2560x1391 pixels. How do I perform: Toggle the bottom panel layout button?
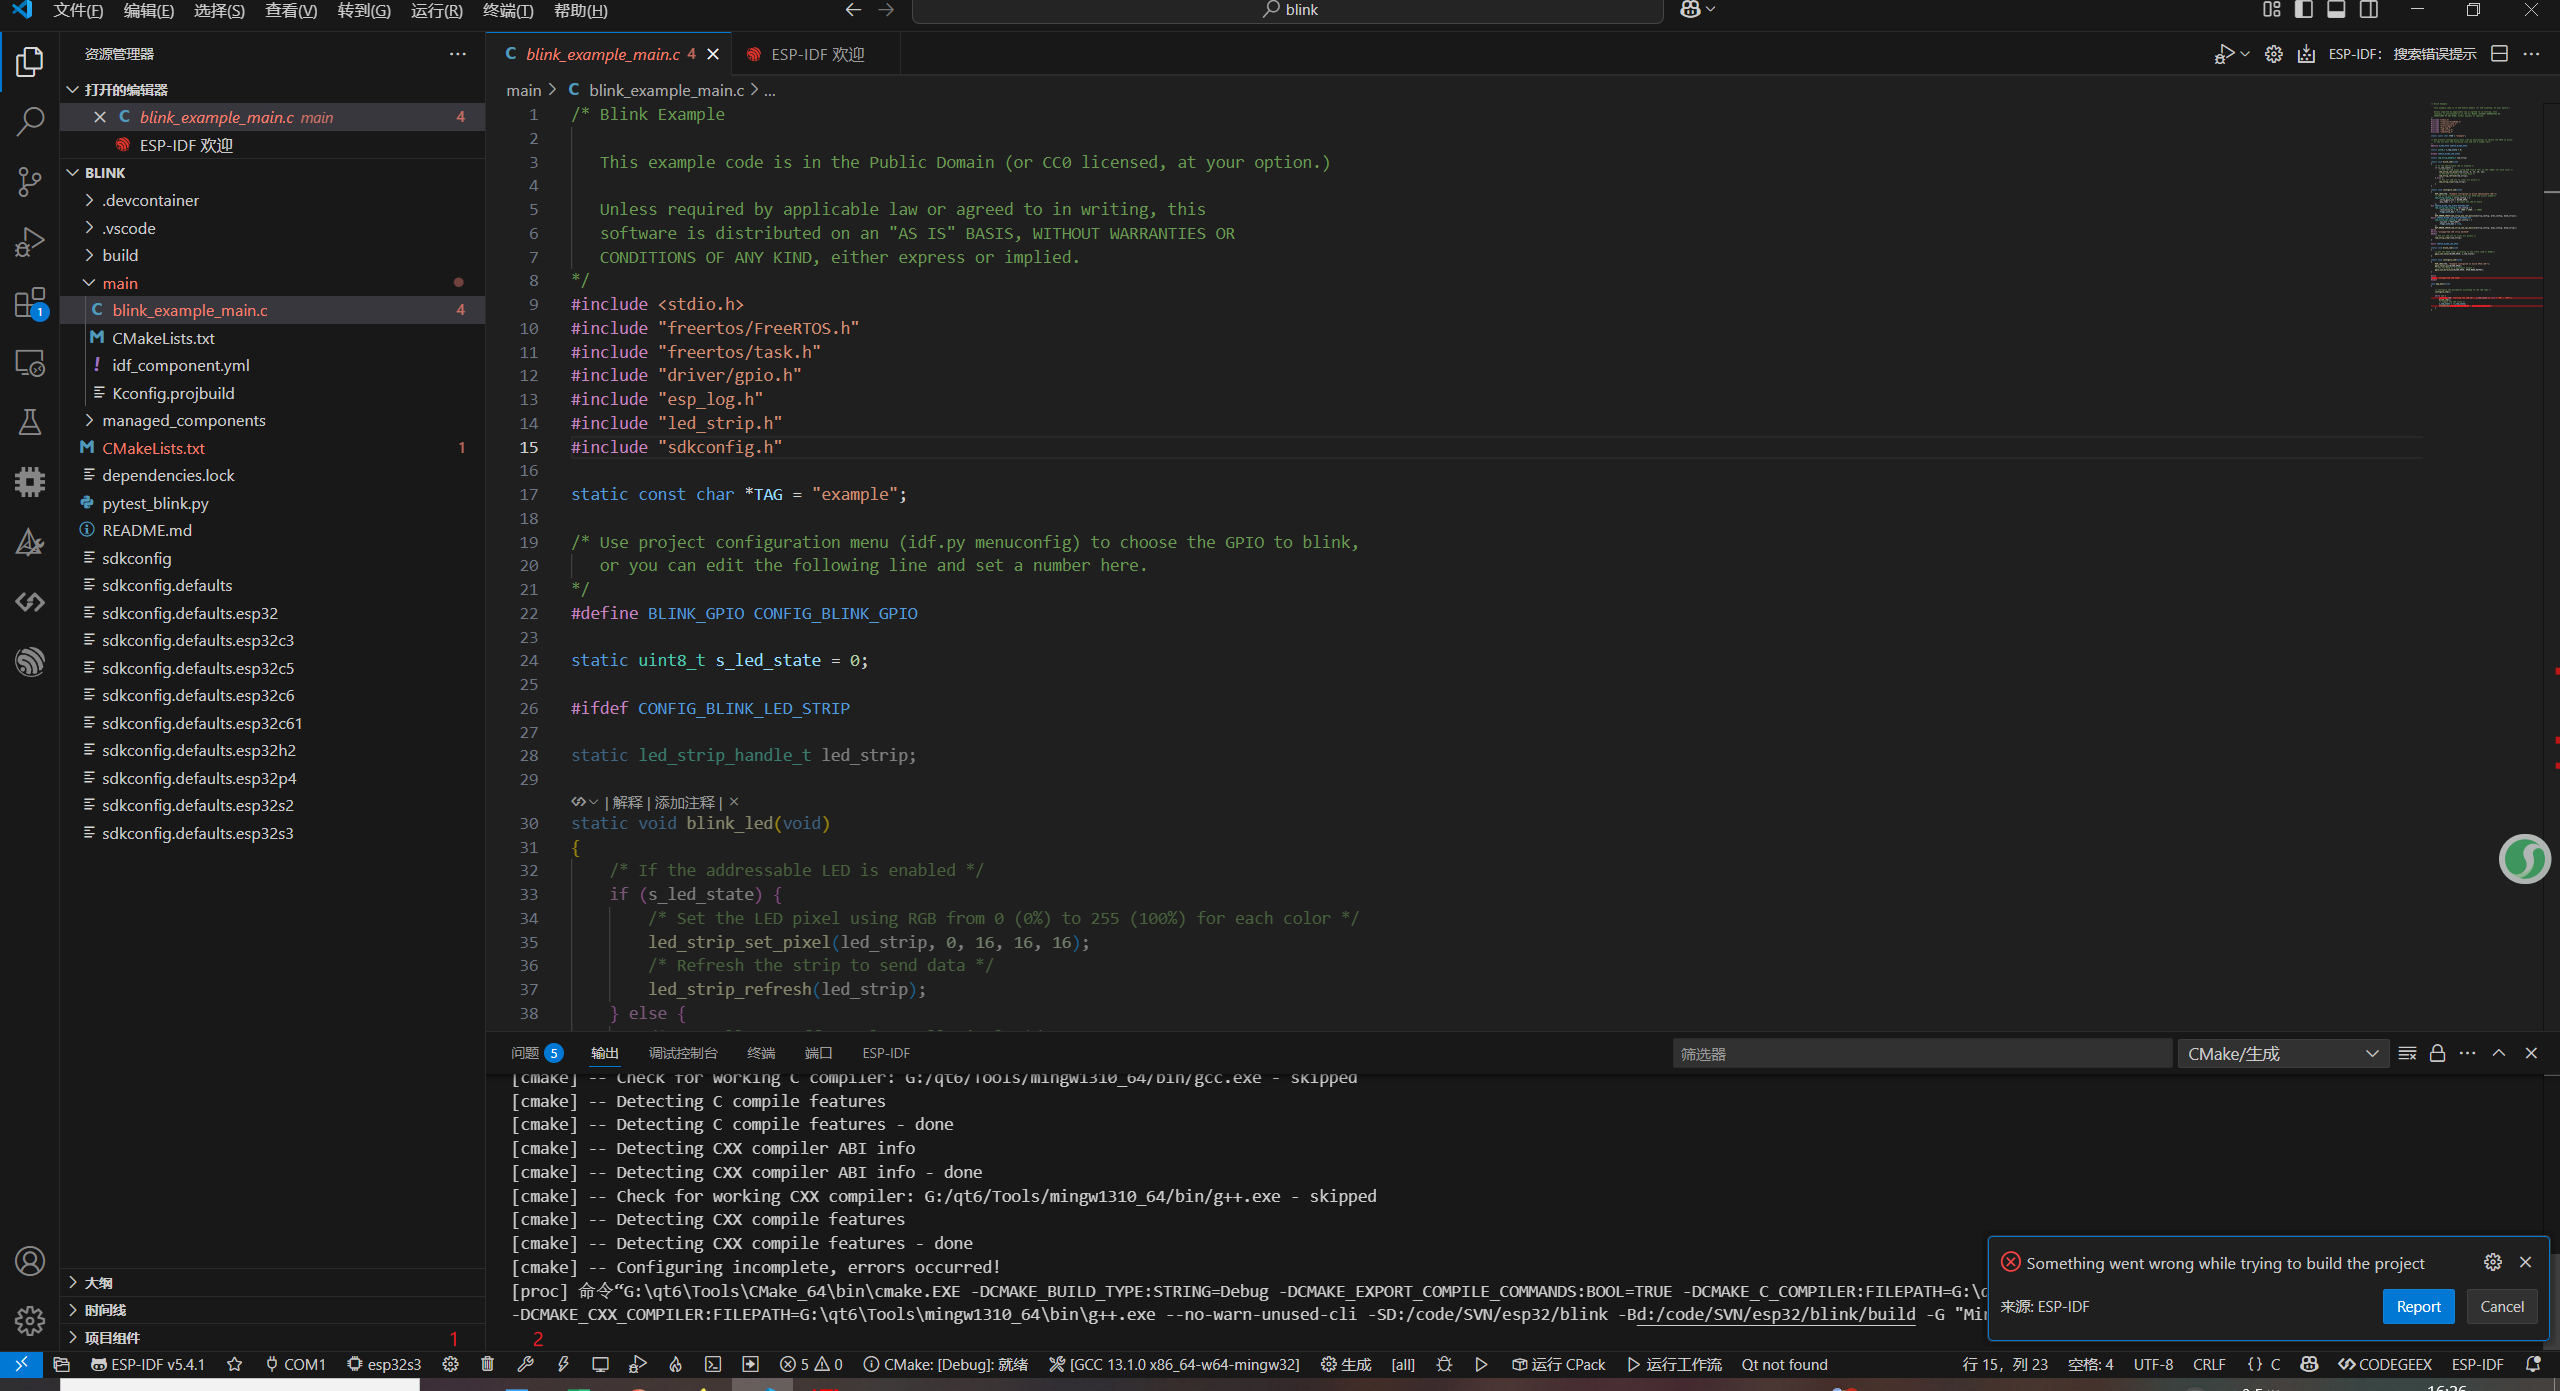tap(2336, 10)
